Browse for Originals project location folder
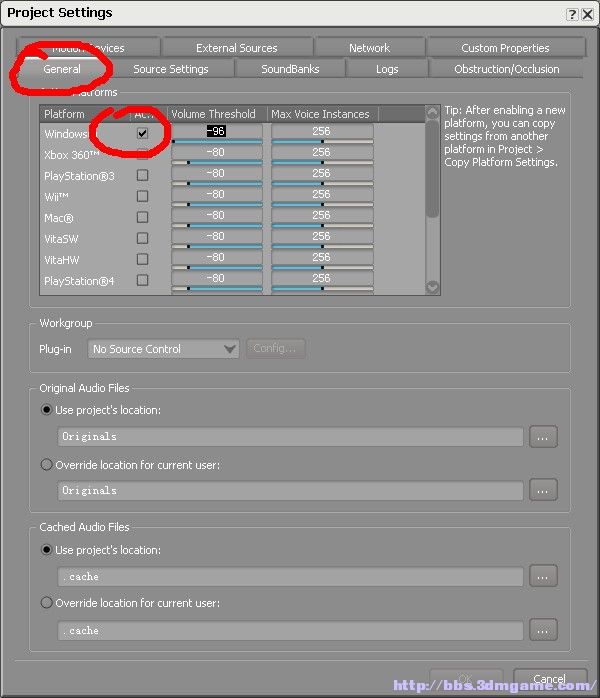Viewport: 600px width, 698px height. 543,437
